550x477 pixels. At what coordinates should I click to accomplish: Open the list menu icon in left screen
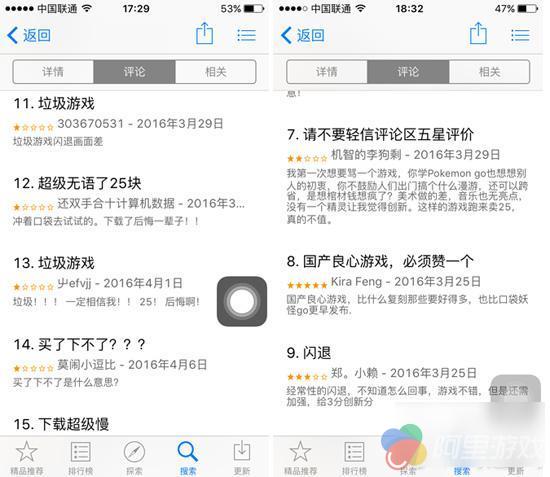tap(246, 35)
